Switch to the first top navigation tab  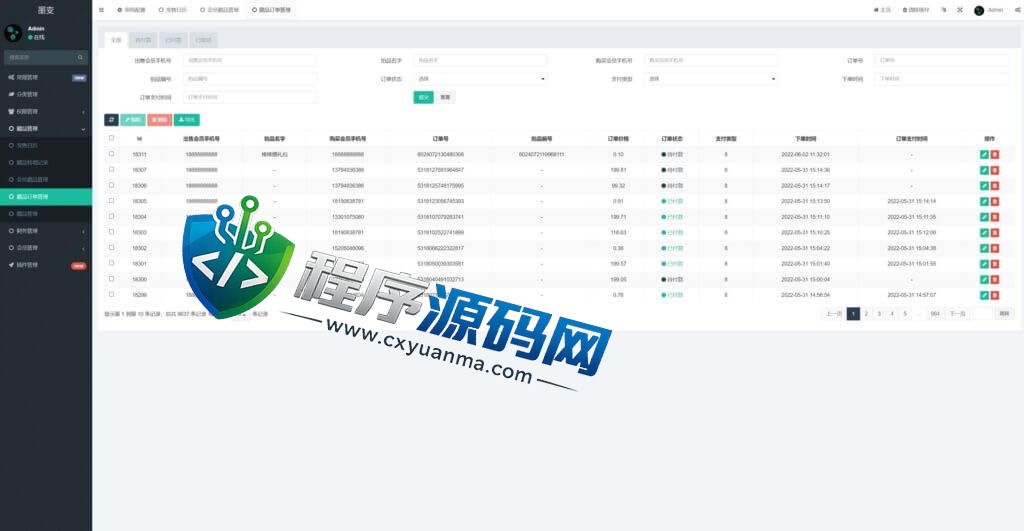tap(131, 10)
